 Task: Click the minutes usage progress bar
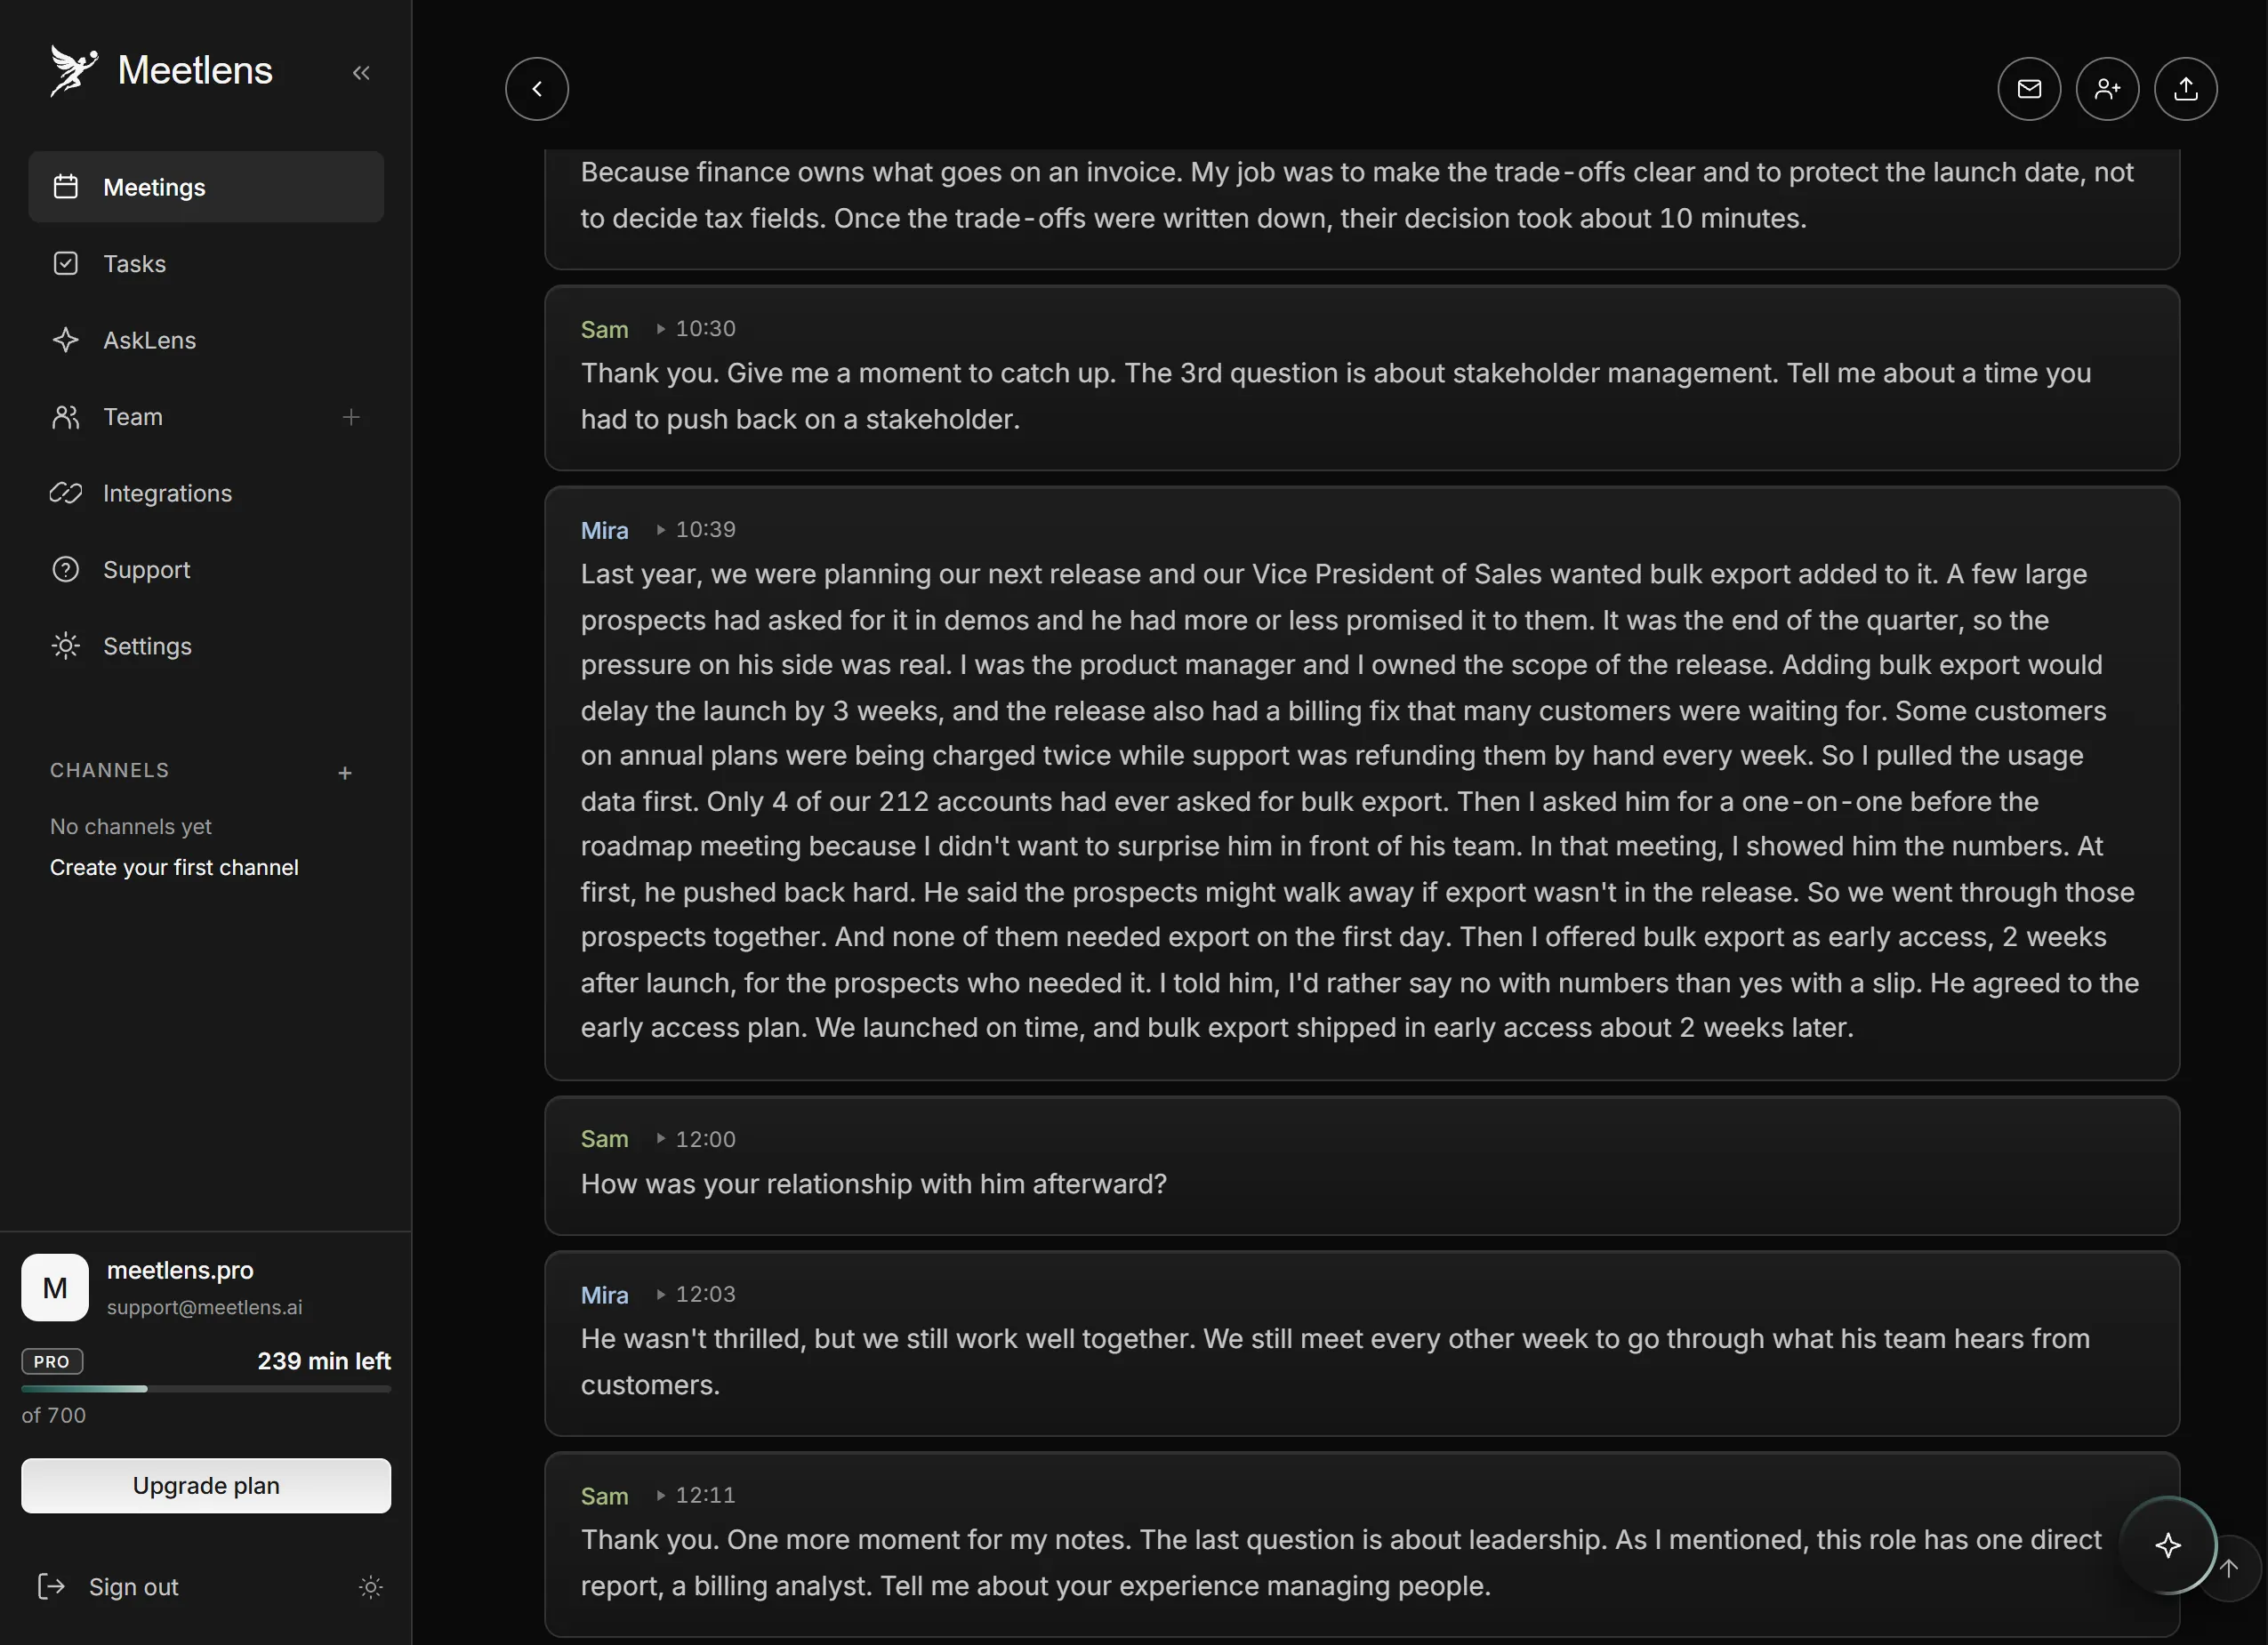pyautogui.click(x=206, y=1389)
